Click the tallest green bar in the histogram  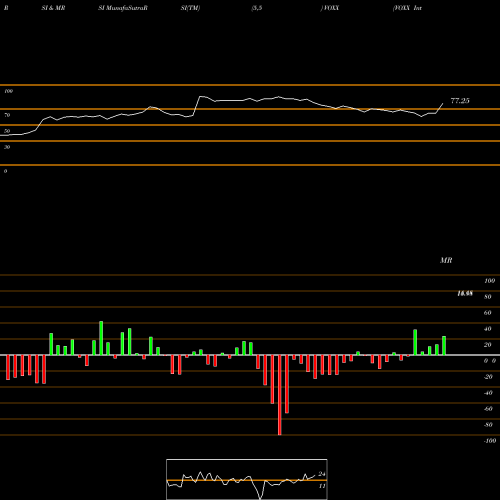click(x=101, y=338)
